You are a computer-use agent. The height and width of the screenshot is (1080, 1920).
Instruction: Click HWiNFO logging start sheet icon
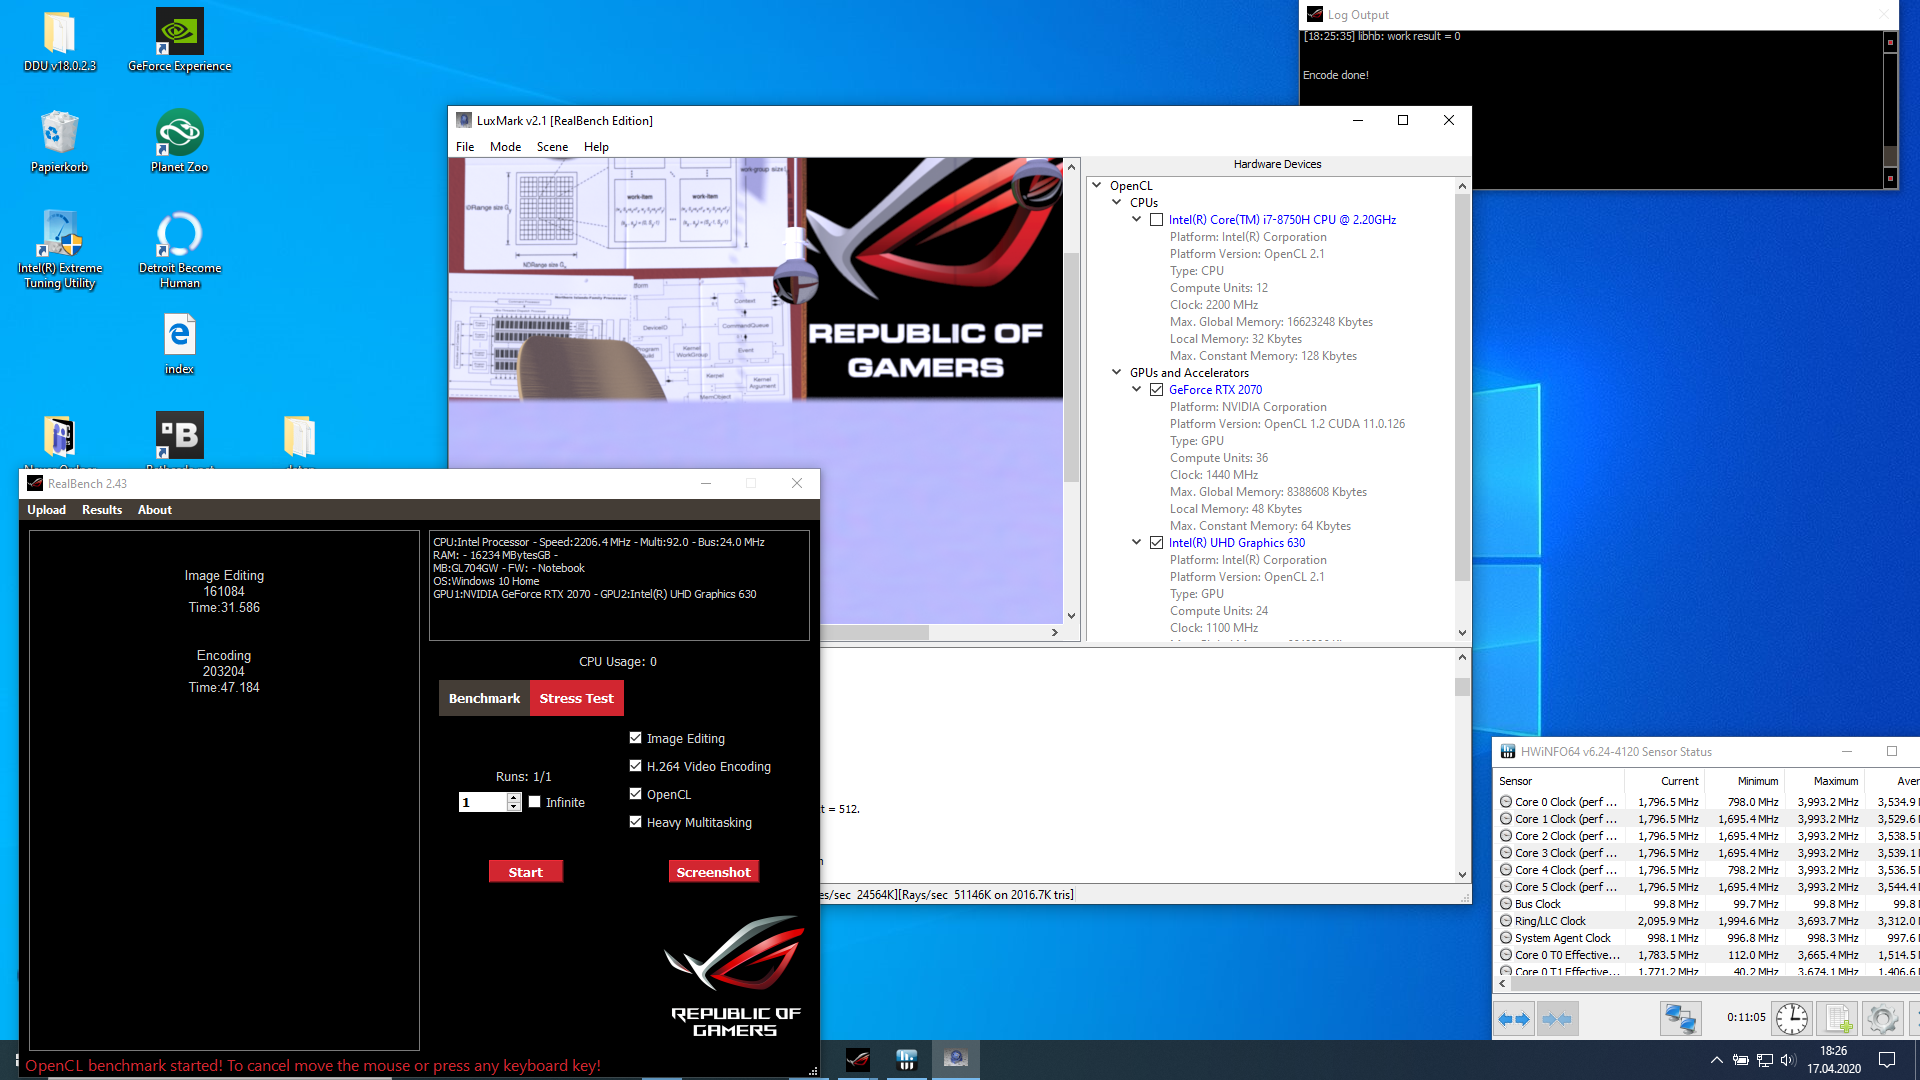tap(1838, 1019)
